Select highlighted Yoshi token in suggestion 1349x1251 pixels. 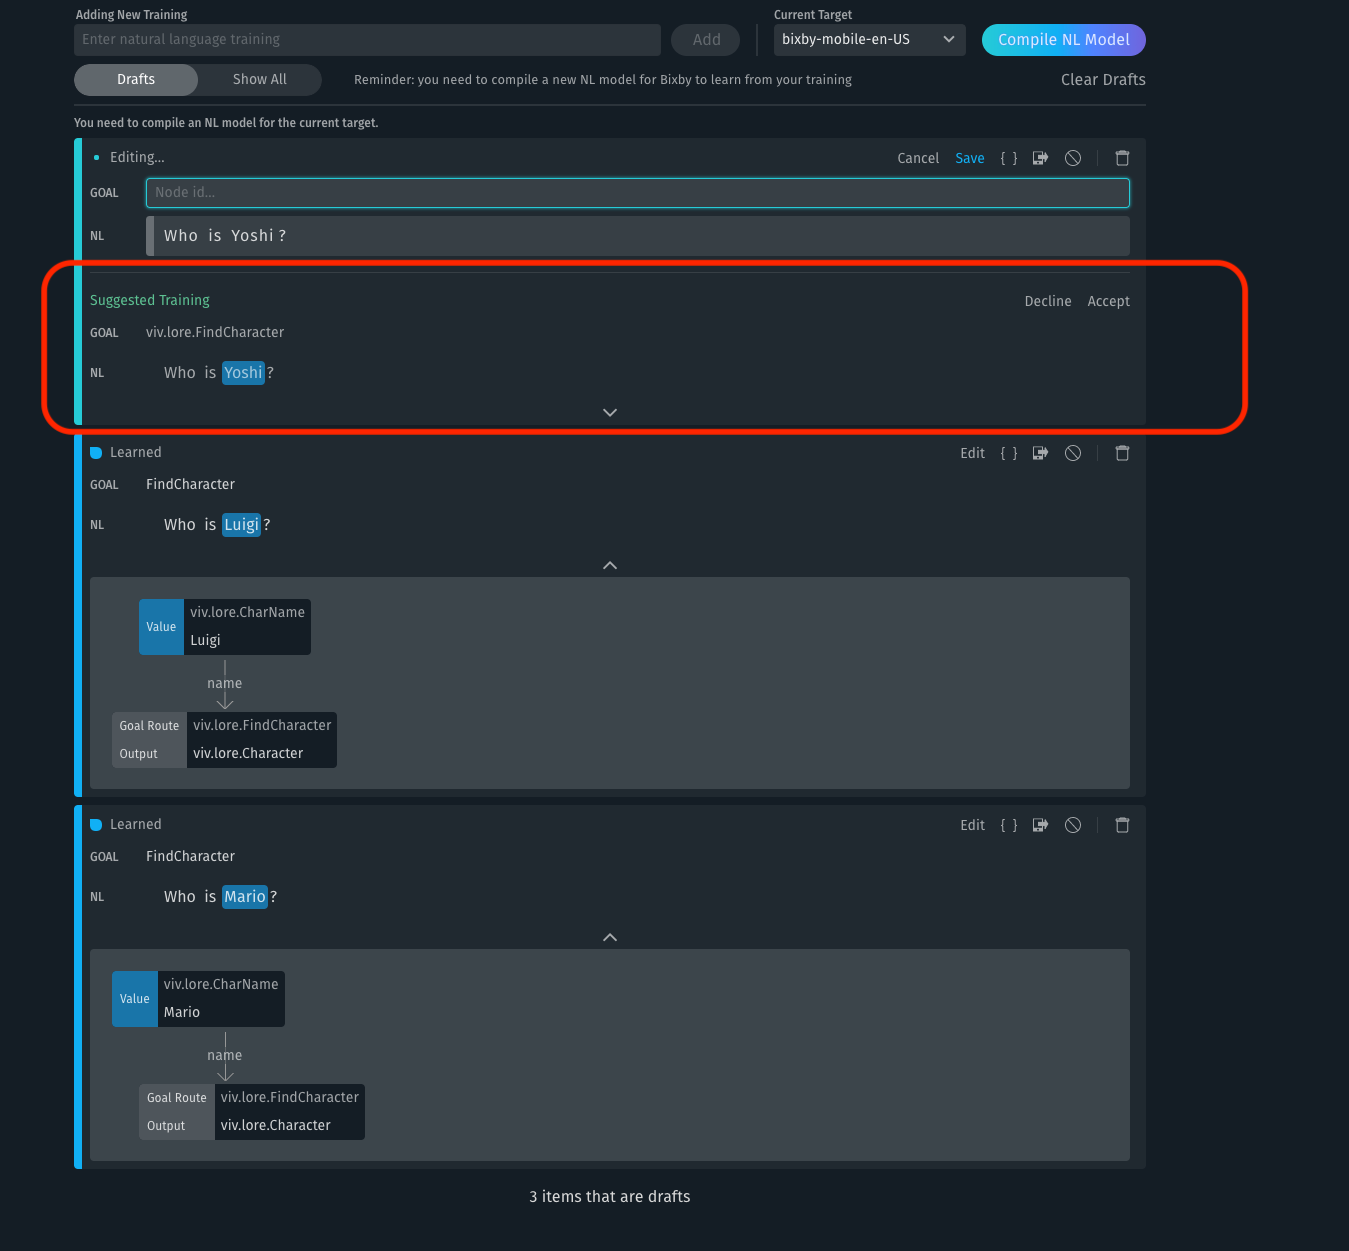(243, 373)
